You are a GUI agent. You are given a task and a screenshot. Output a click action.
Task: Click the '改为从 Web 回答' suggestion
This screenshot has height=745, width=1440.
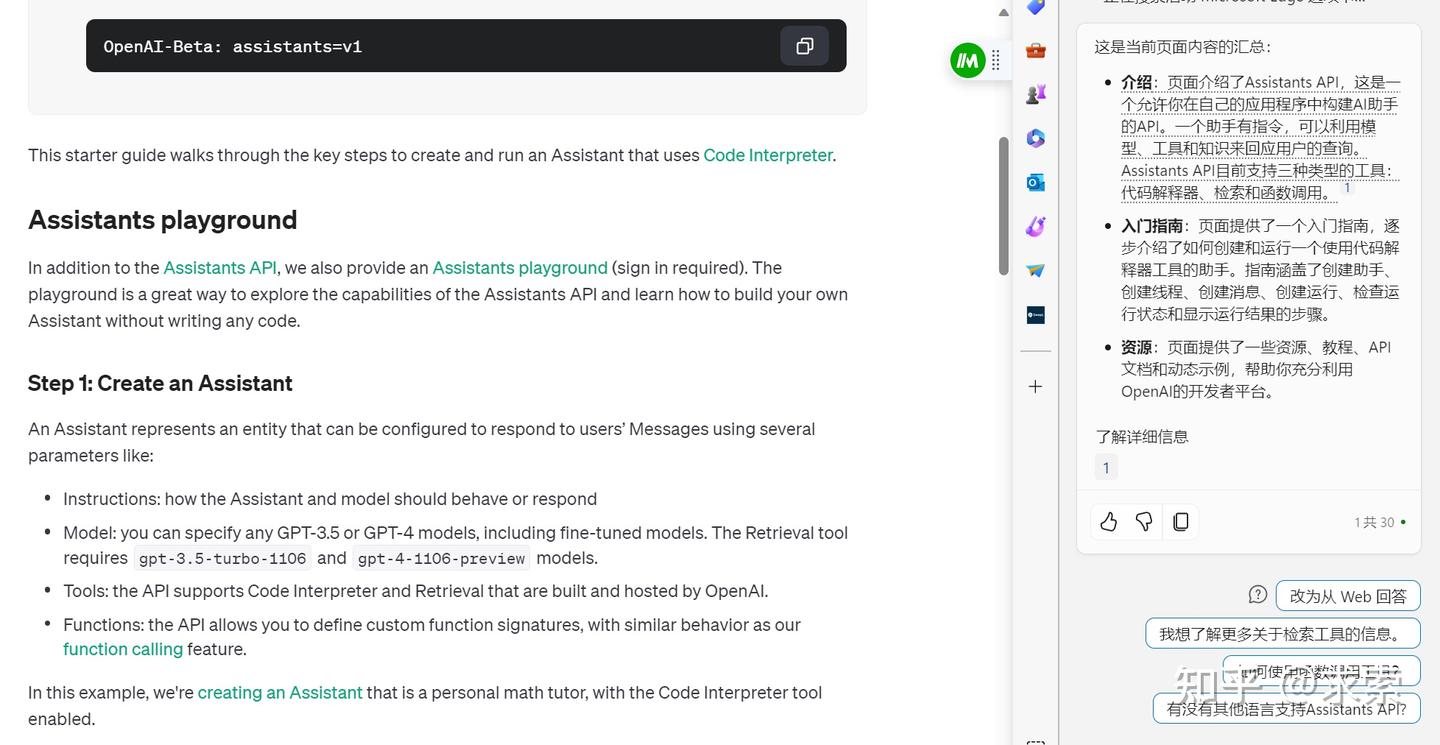(1347, 596)
